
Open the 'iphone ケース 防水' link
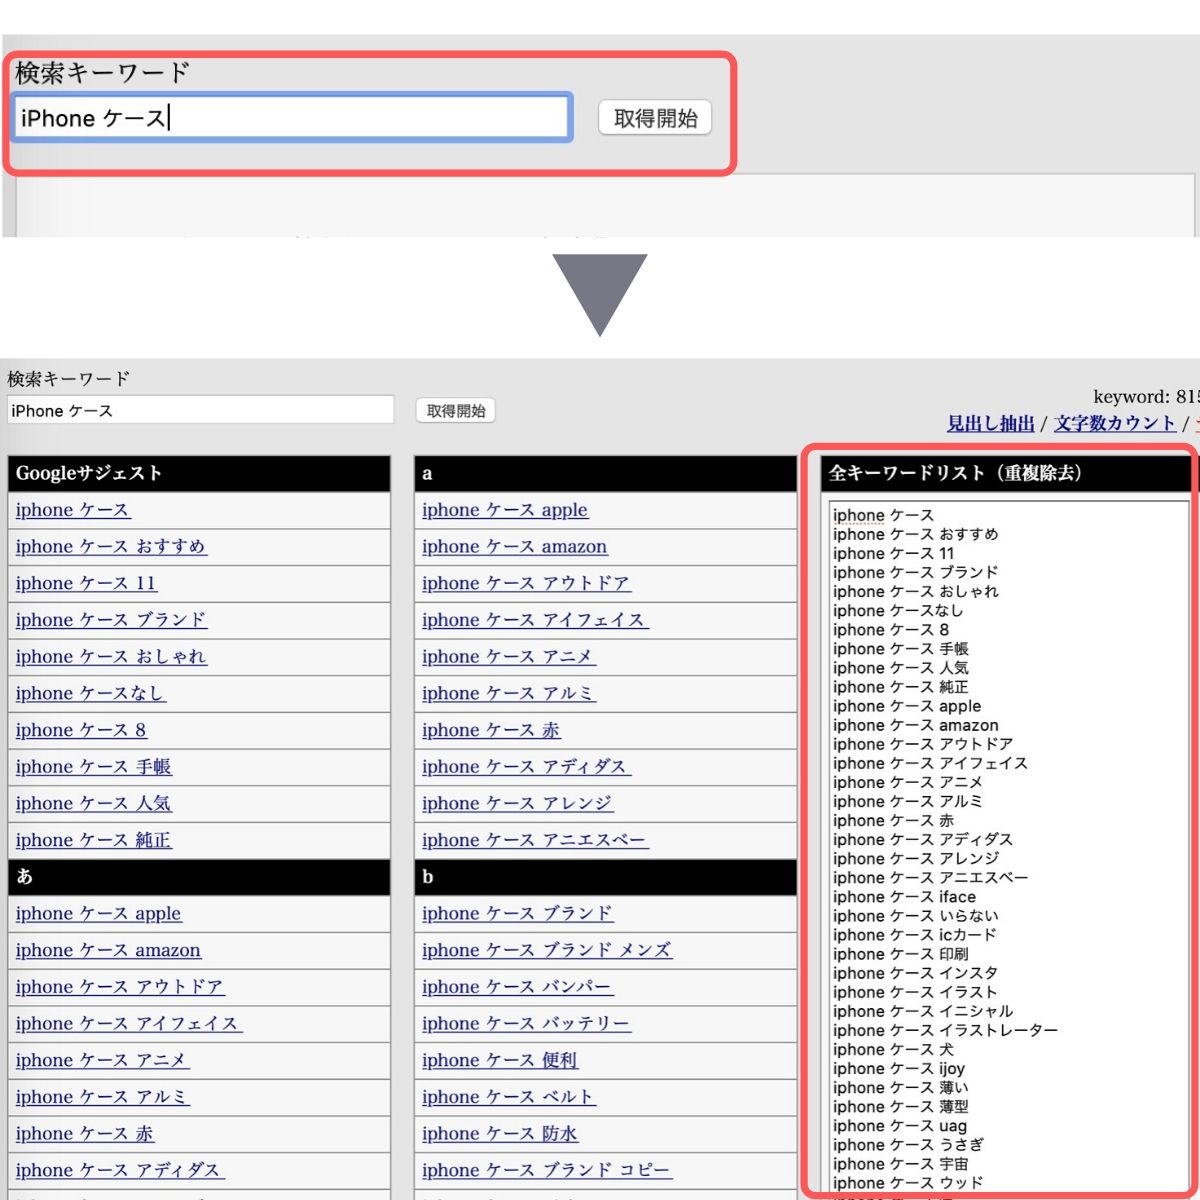(x=500, y=1134)
